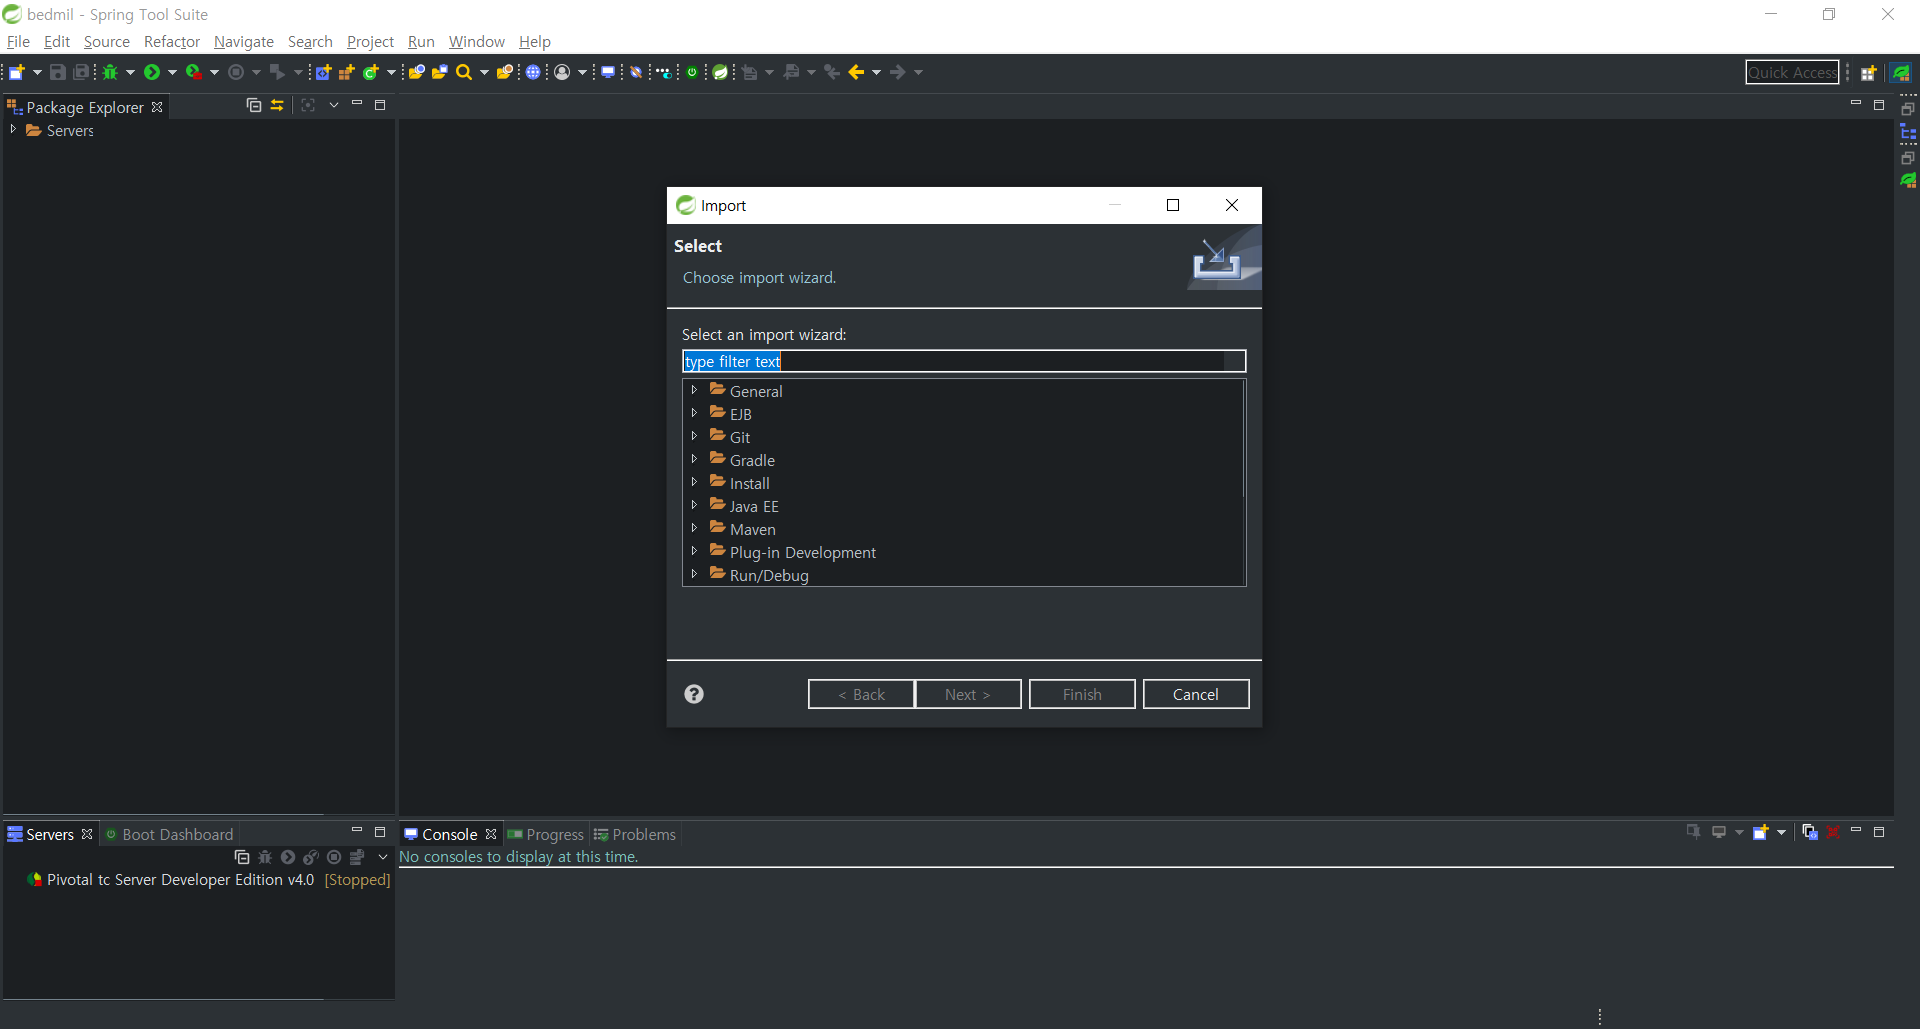Switch to the Boot Dashboard tab
This screenshot has height=1029, width=1920.
[x=169, y=834]
